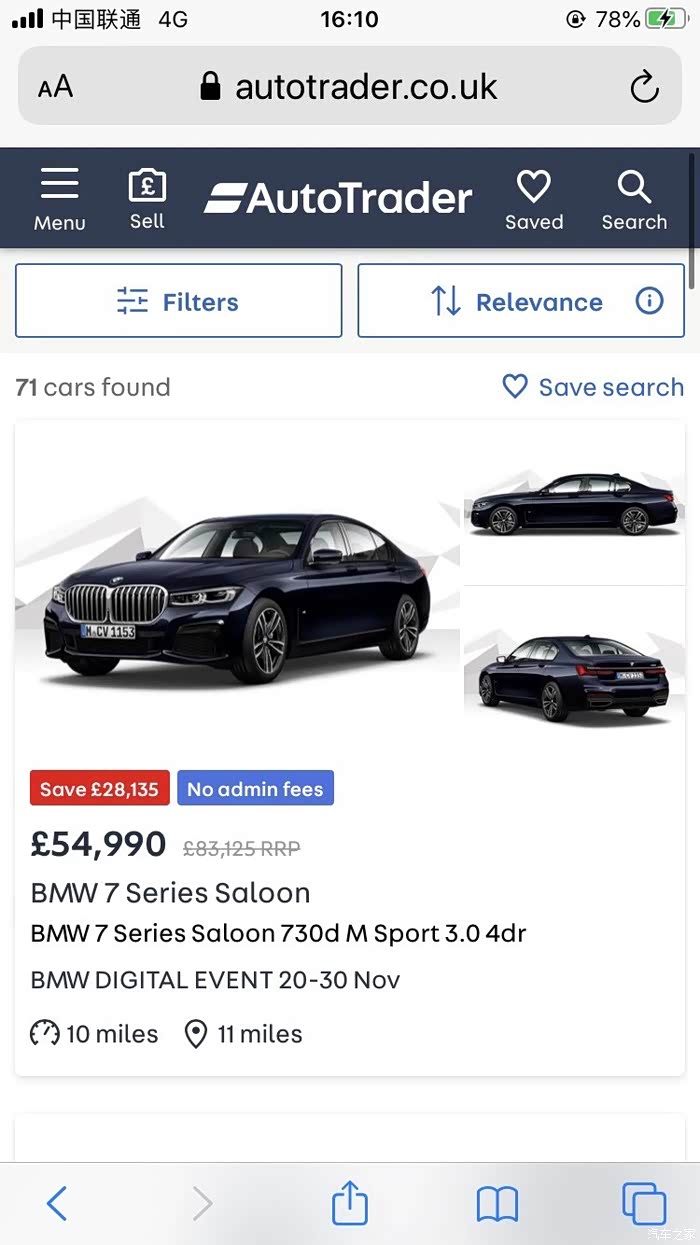Tap the autotrader.co.uk address bar
The width and height of the screenshot is (700, 1245).
click(365, 87)
